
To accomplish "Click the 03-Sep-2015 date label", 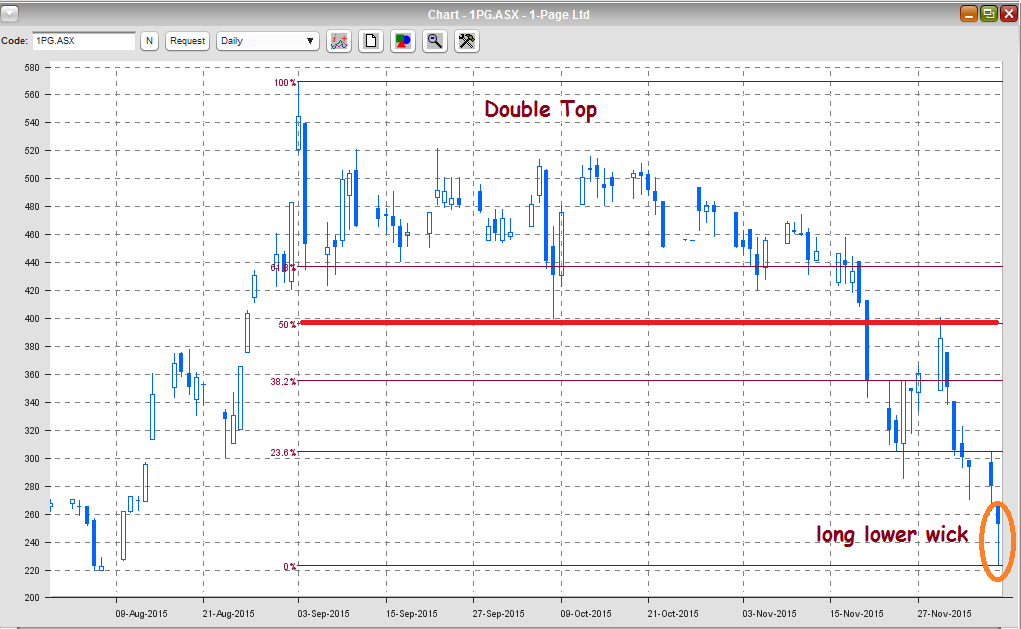I will [x=324, y=614].
